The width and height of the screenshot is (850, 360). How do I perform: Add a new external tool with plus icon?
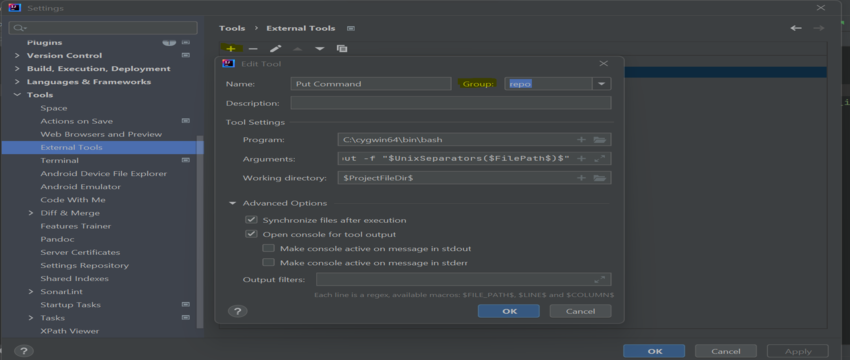pyautogui.click(x=231, y=48)
